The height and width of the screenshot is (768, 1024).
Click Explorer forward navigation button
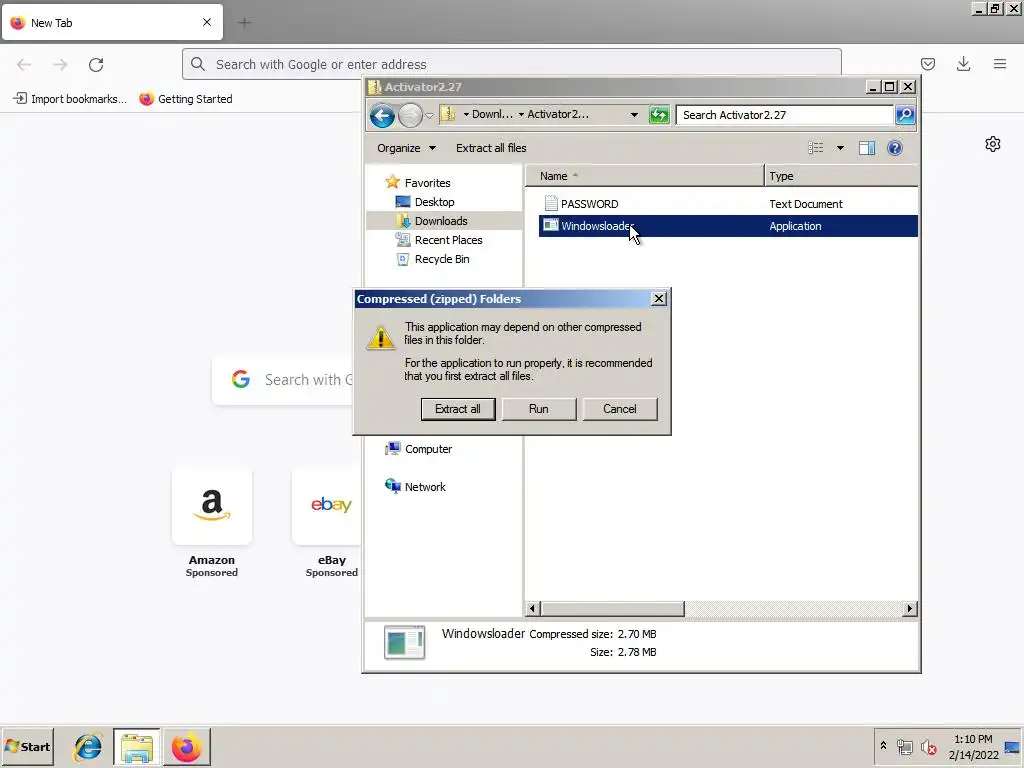(410, 116)
